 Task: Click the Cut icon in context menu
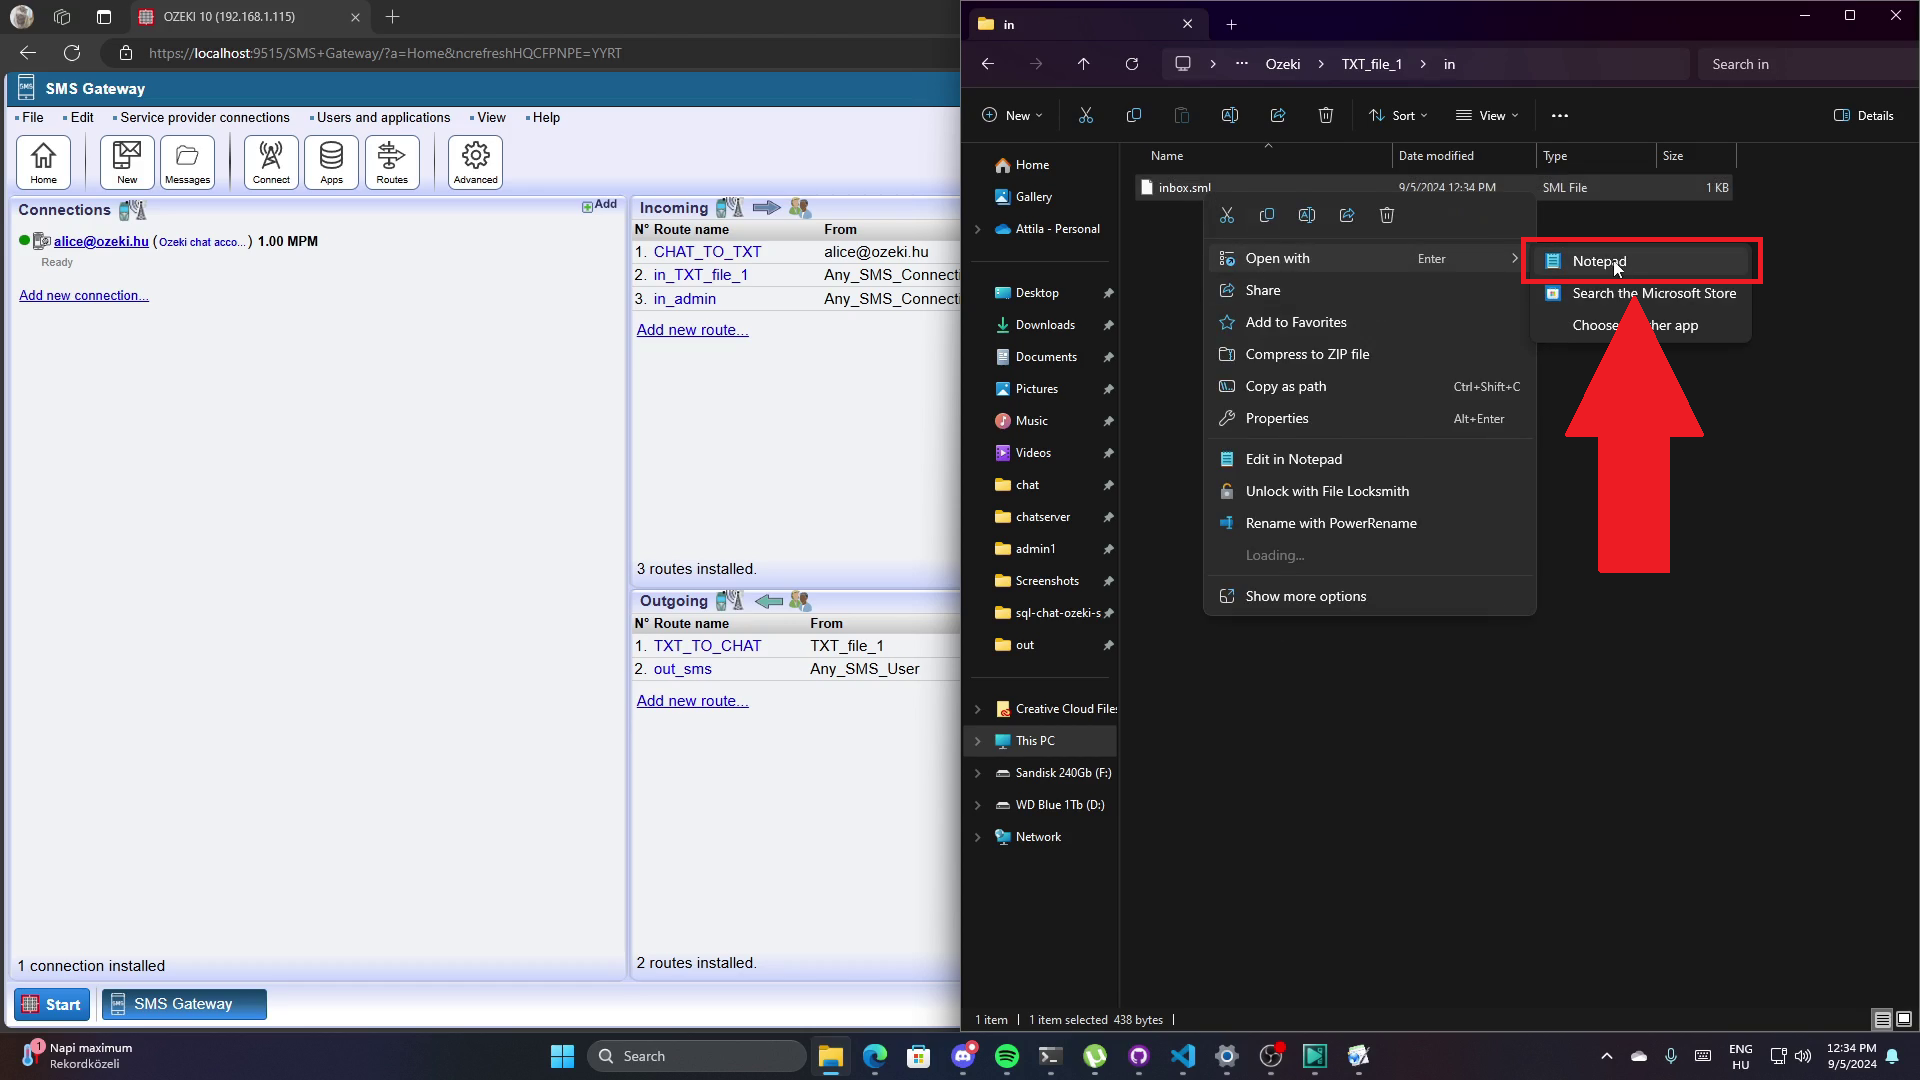[x=1227, y=215]
